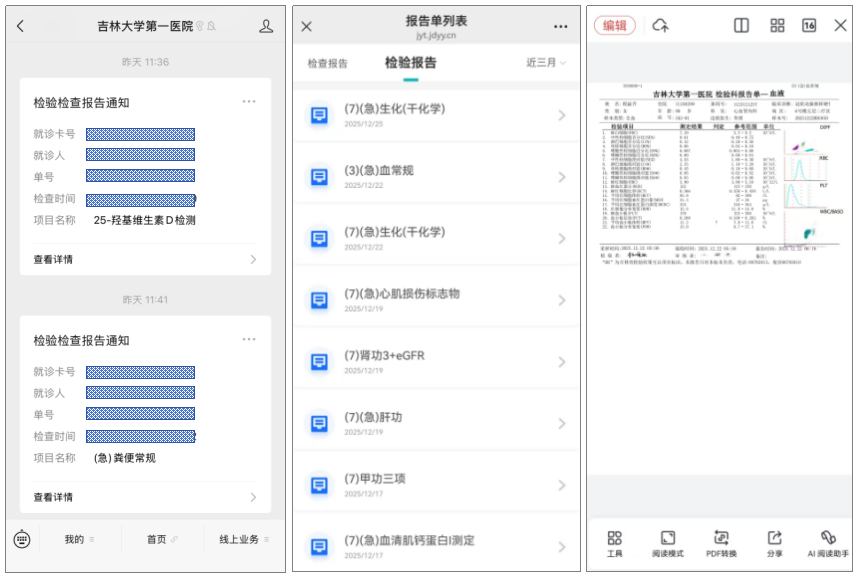Launch AI 阅读助手 assistant
Viewport: 860px width, 578px height.
(828, 543)
